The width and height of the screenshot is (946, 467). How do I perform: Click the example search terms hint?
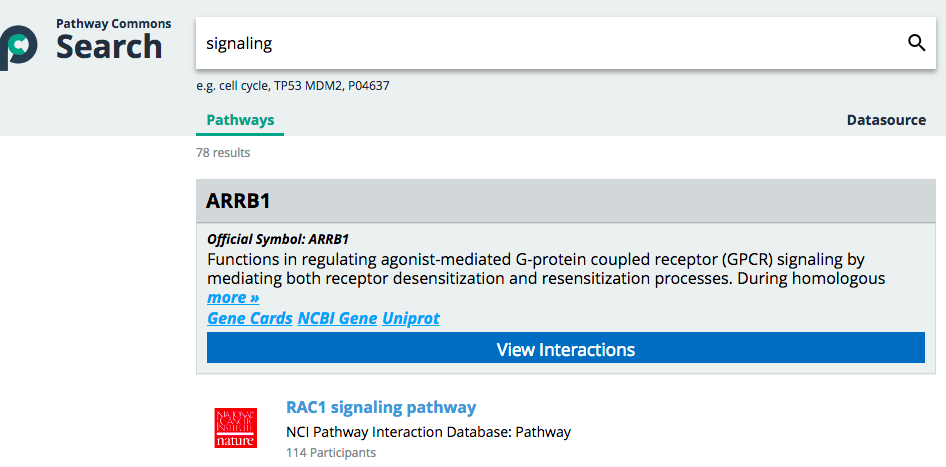[293, 86]
